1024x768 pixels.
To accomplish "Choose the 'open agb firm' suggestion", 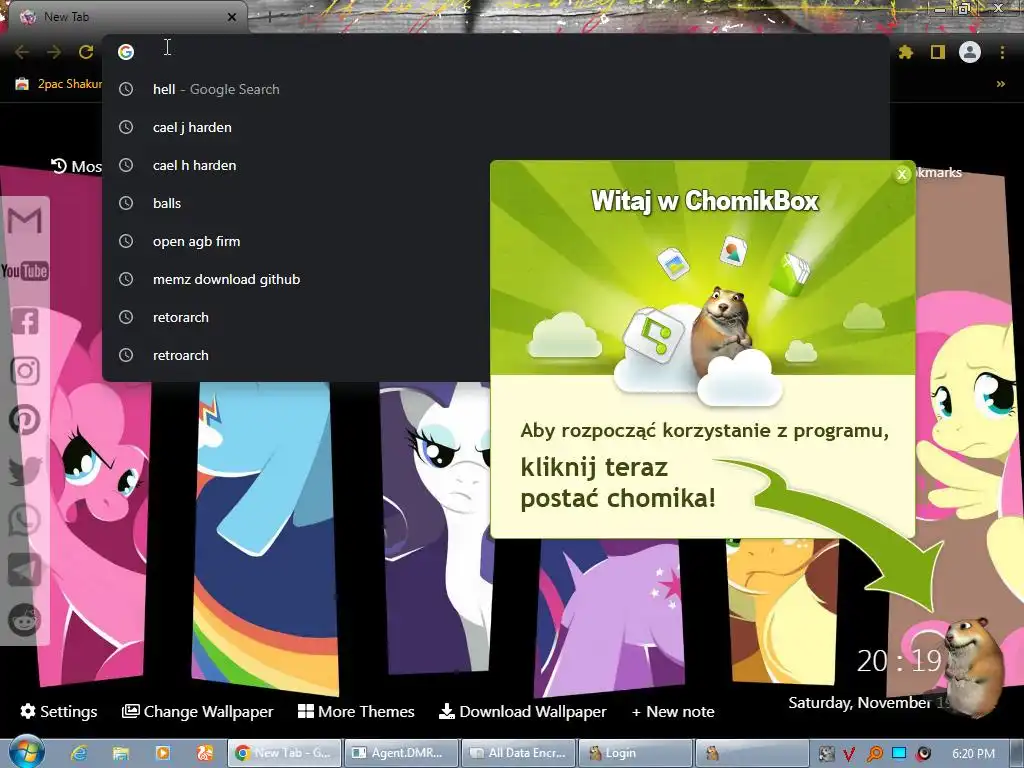I will (297, 241).
